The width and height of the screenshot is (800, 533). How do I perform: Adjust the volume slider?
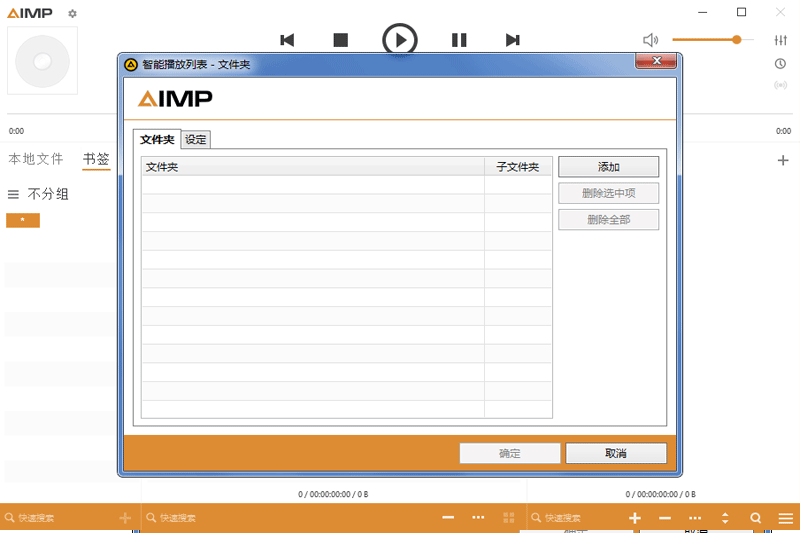pos(712,40)
